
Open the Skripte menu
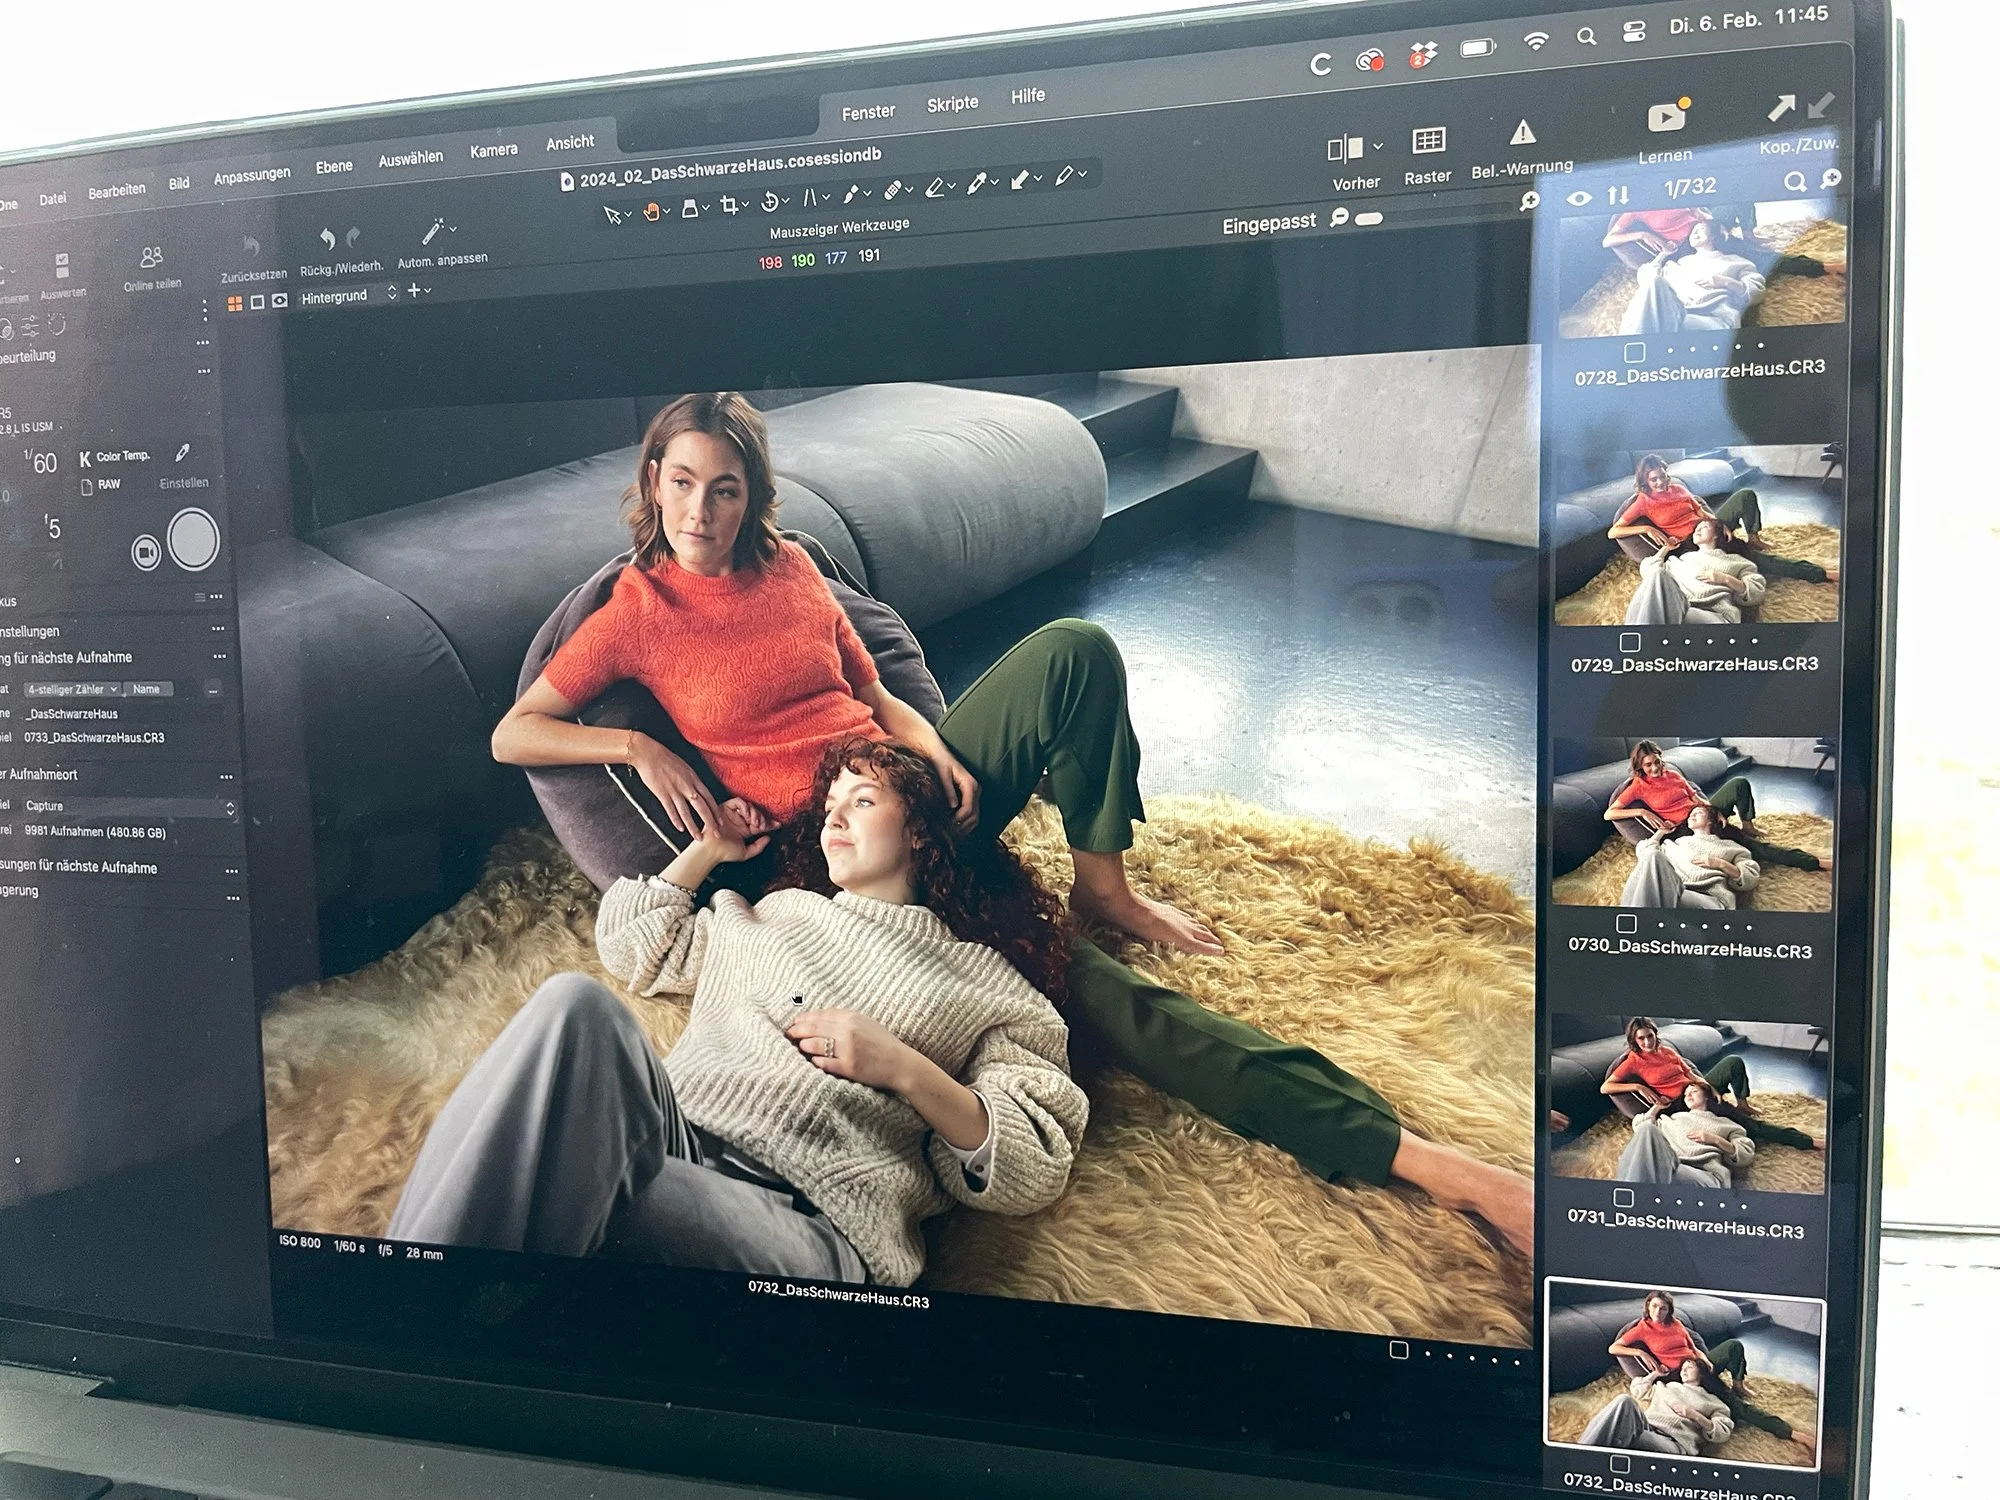pos(951,104)
